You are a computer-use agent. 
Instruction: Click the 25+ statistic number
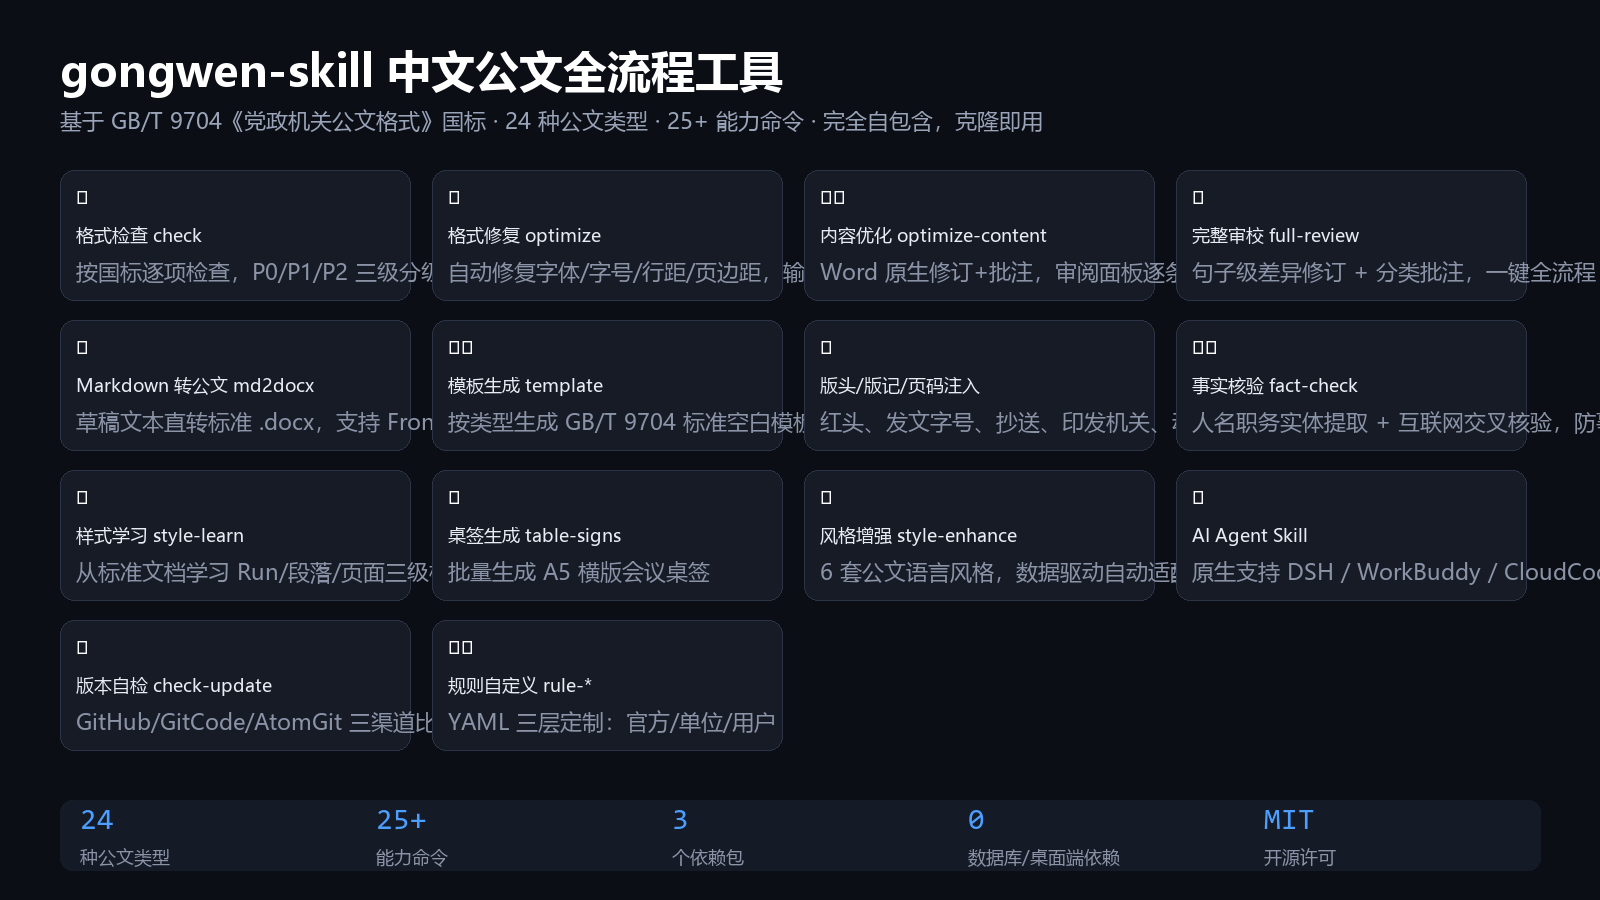pos(401,821)
